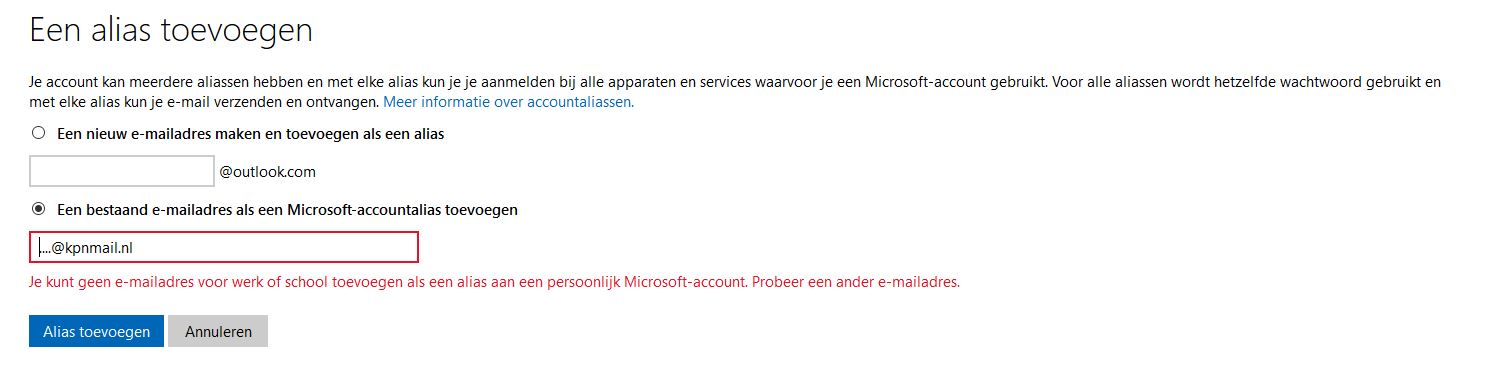The height and width of the screenshot is (382, 1485).
Task: Focus the red-bordered existing e-mail address field
Action: click(224, 247)
